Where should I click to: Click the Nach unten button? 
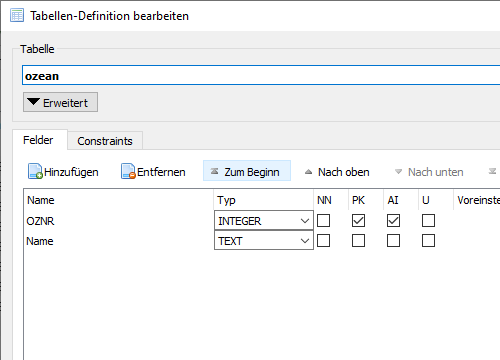pos(429,172)
